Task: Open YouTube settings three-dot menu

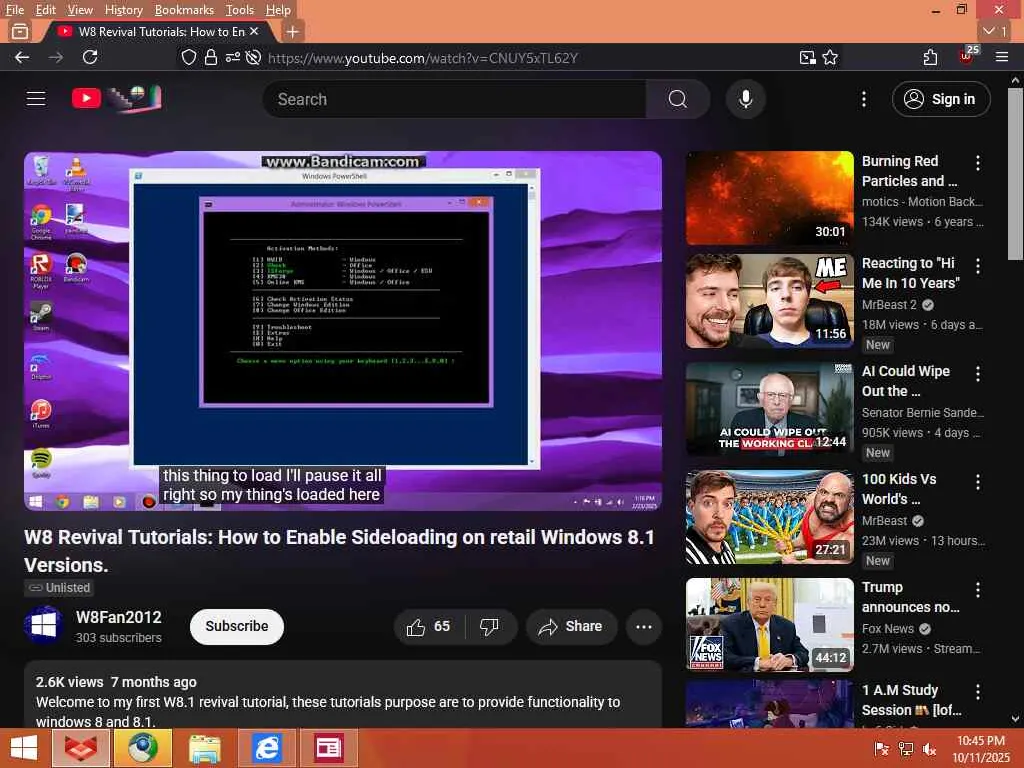Action: point(864,99)
